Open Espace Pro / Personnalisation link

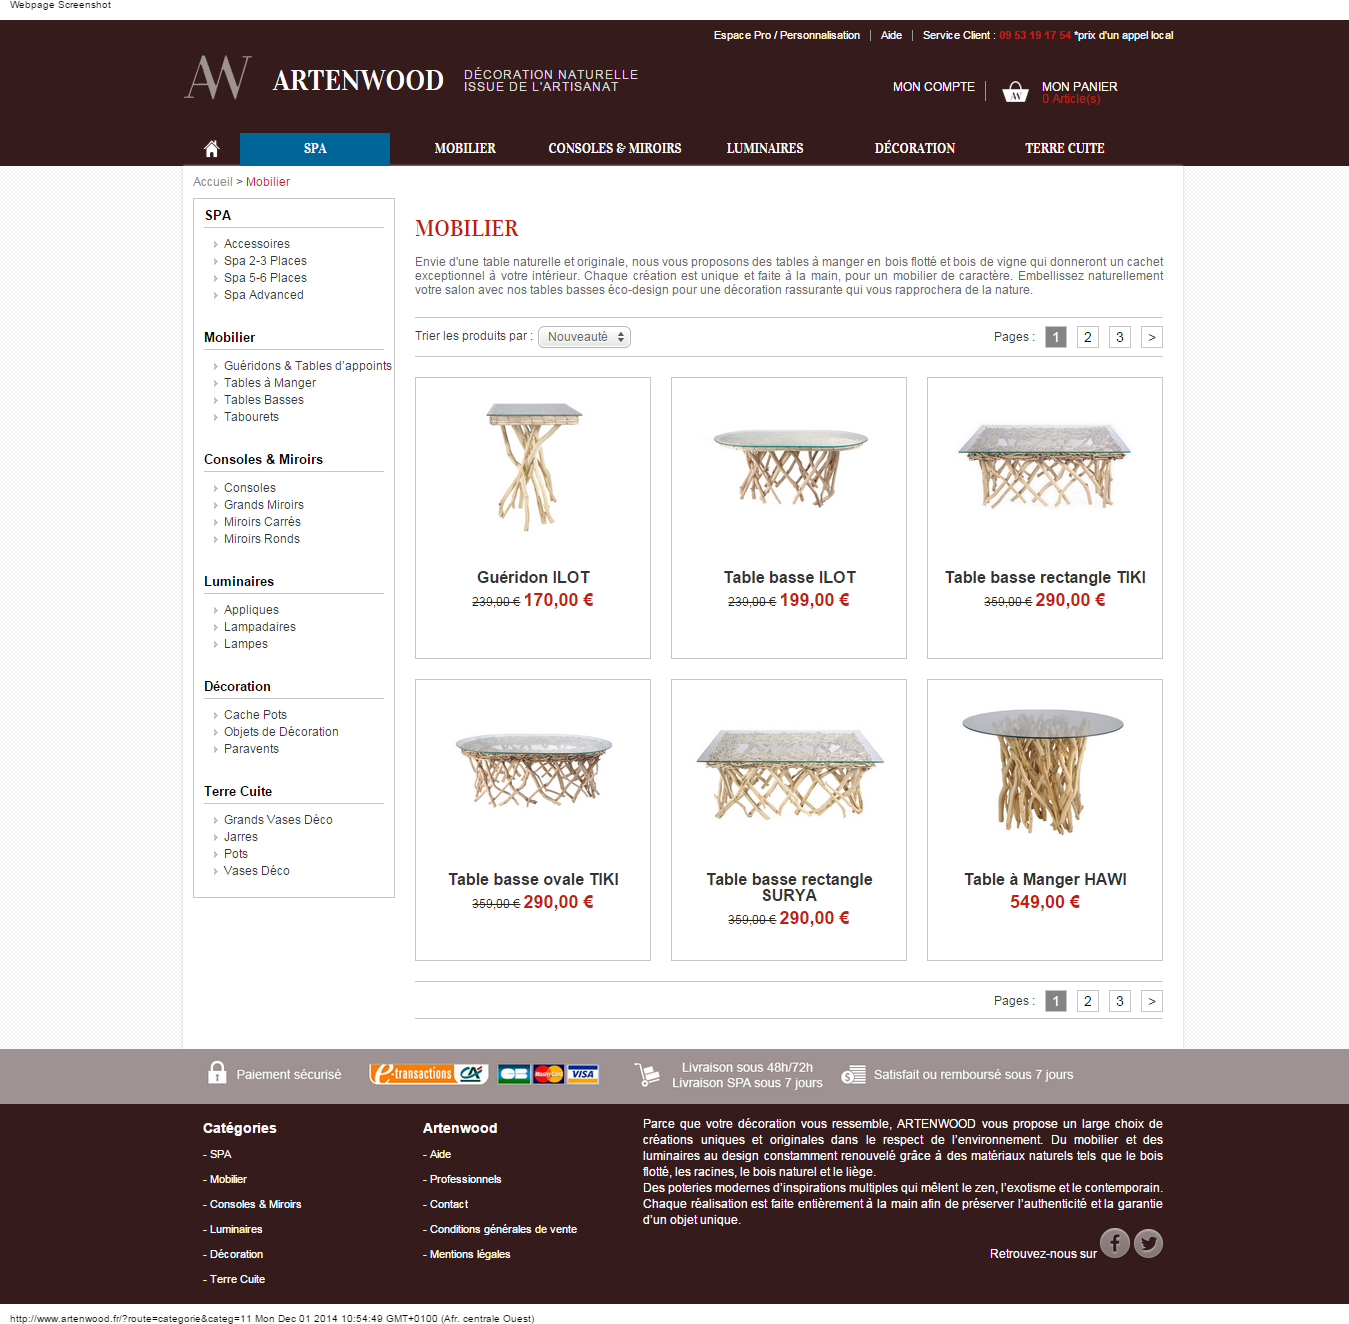787,35
